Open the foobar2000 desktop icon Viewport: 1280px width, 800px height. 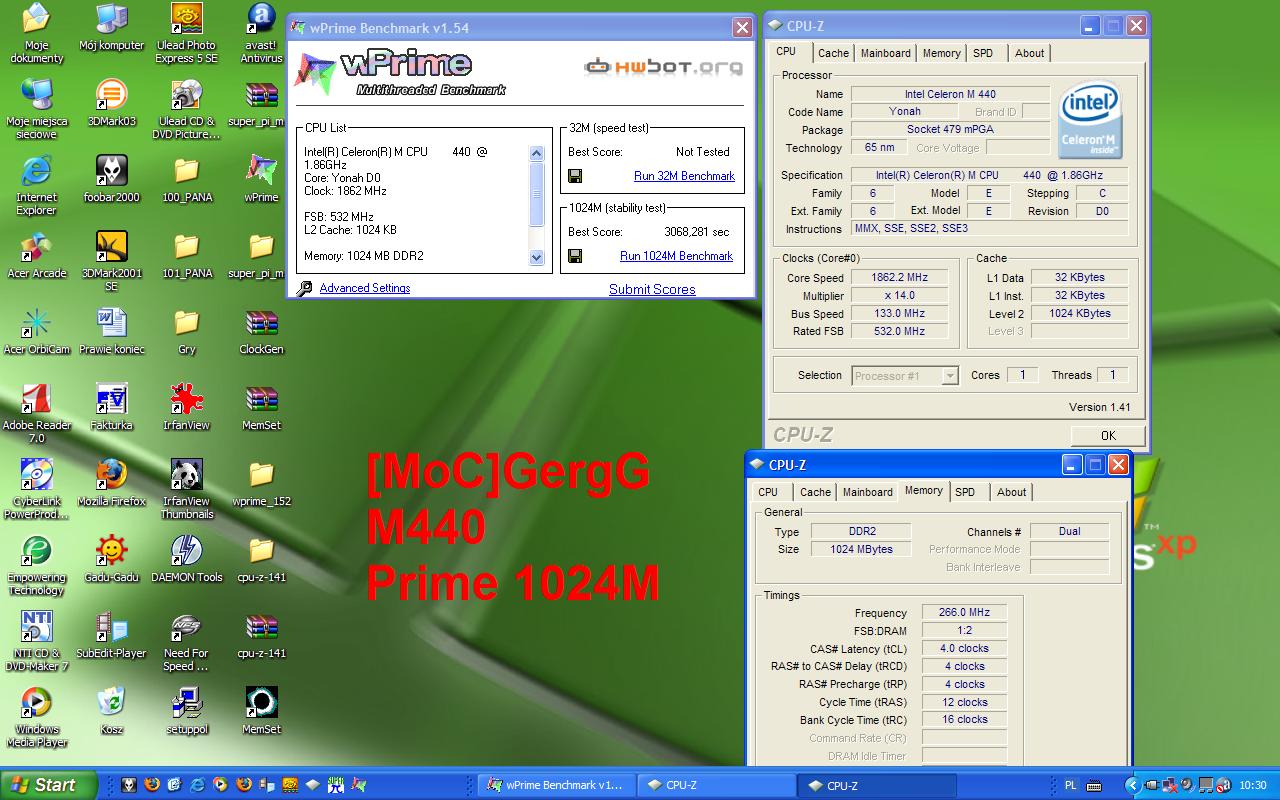(111, 180)
